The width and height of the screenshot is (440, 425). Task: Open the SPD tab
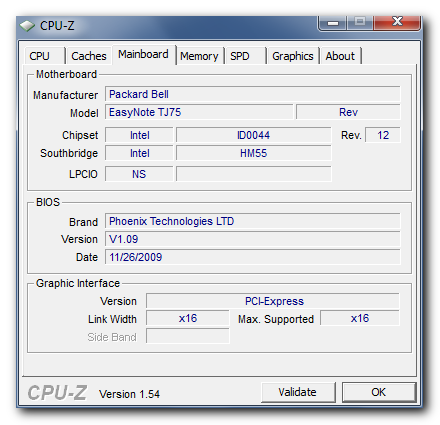click(245, 56)
